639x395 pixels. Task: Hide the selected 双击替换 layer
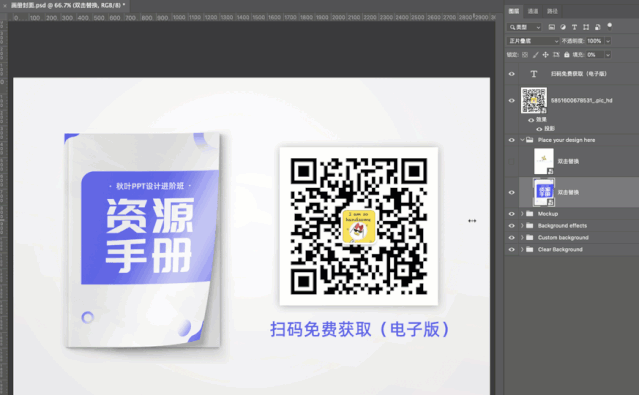click(x=511, y=192)
